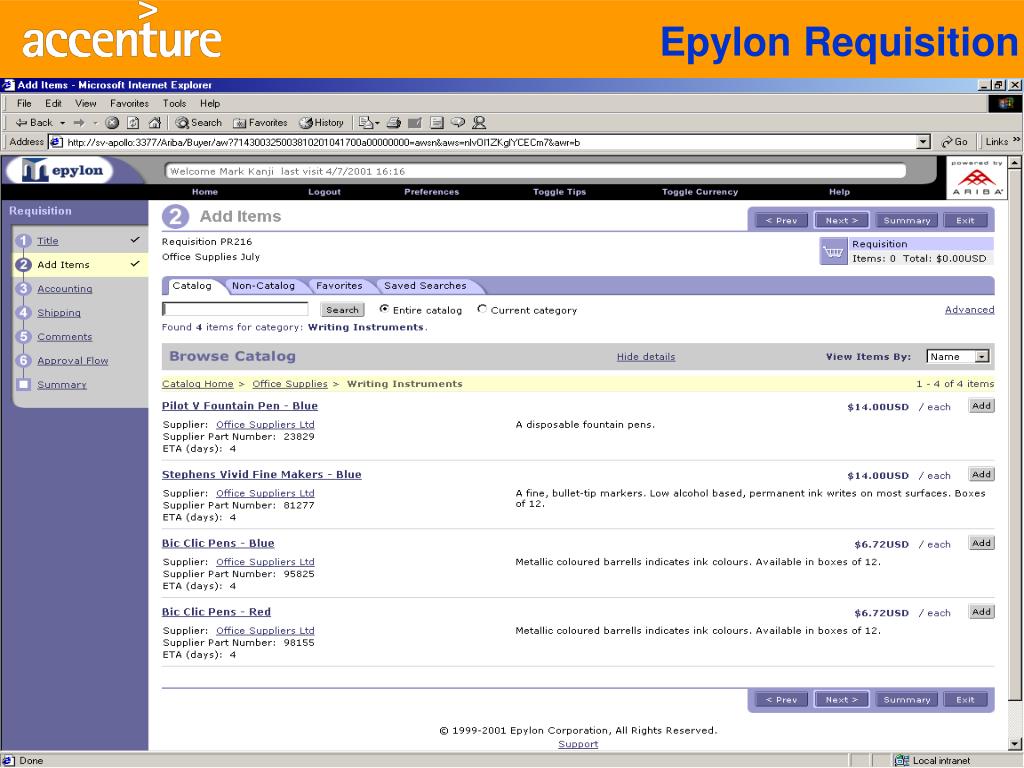The width and height of the screenshot is (1024, 768).
Task: Click Toggle Currency in navigation bar
Action: pyautogui.click(x=699, y=192)
